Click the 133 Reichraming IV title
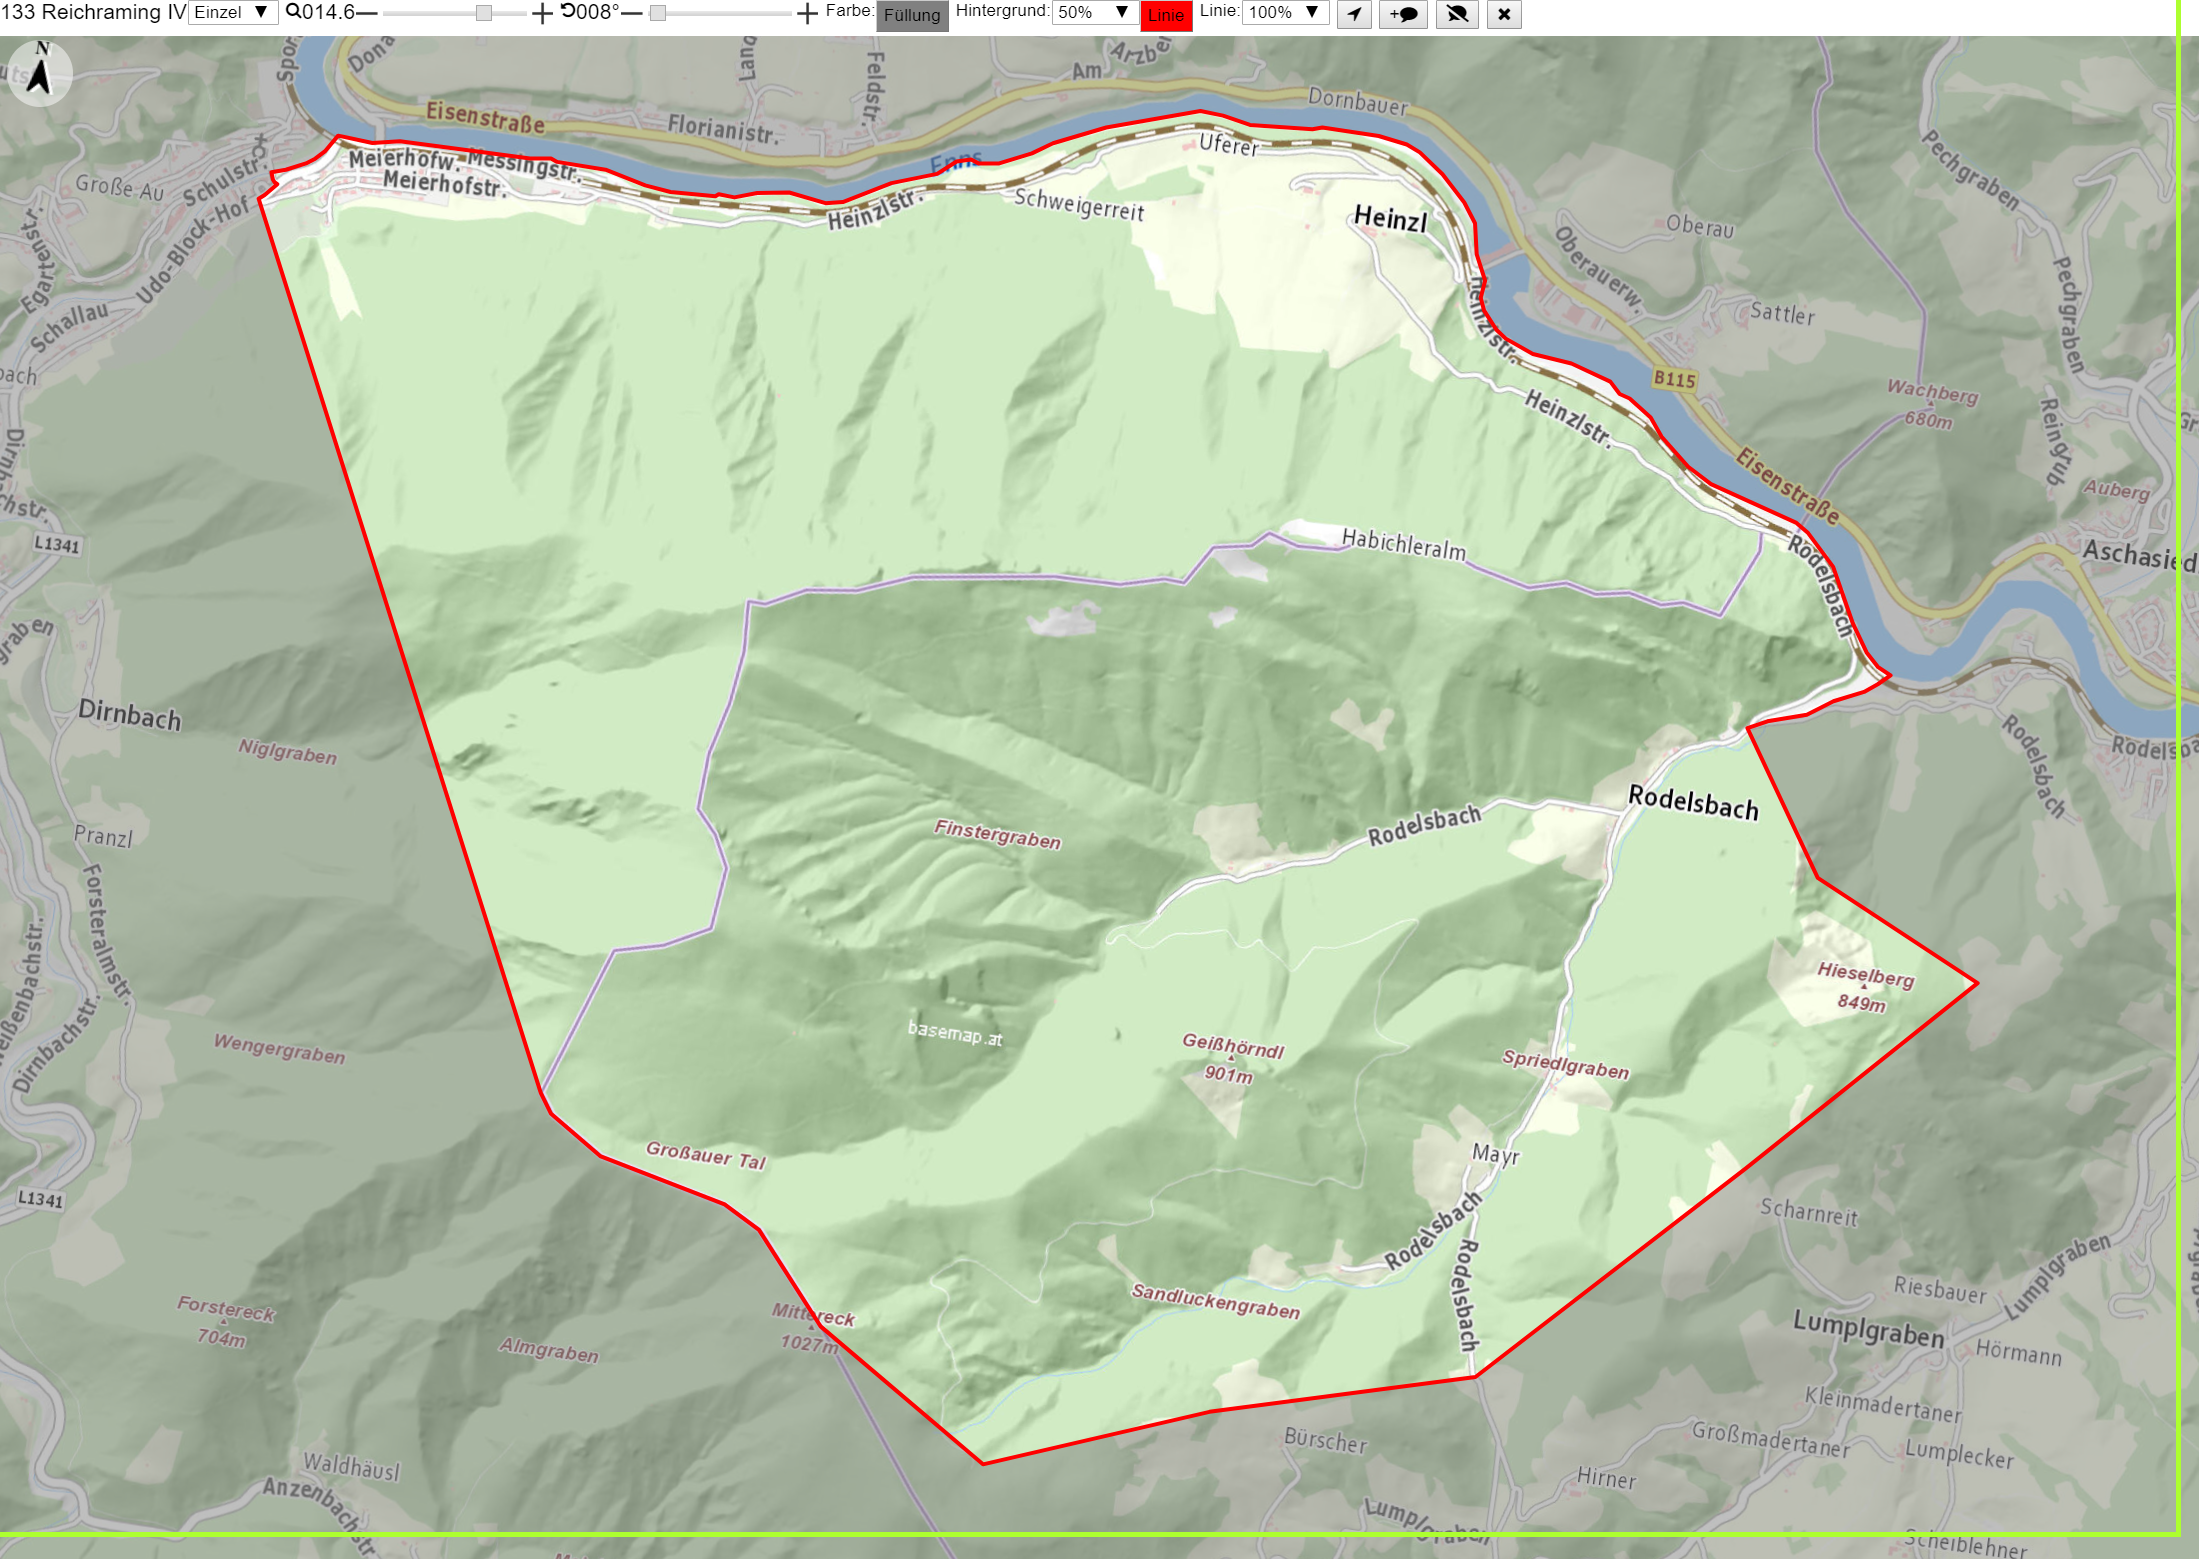 click(x=94, y=12)
